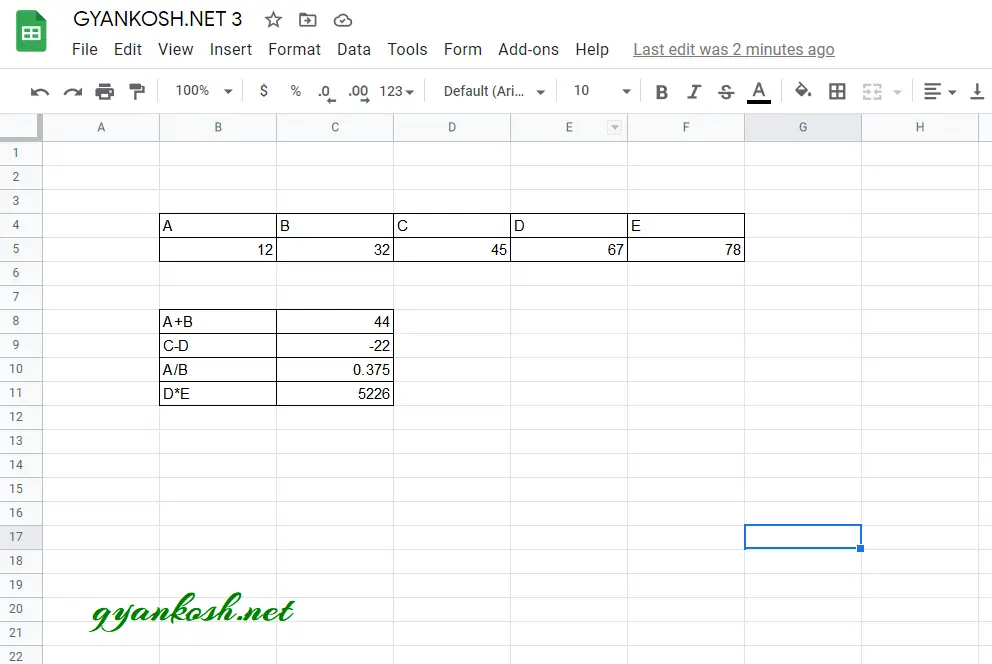Open 'Last edit was 2 minutes ago' link

point(734,49)
